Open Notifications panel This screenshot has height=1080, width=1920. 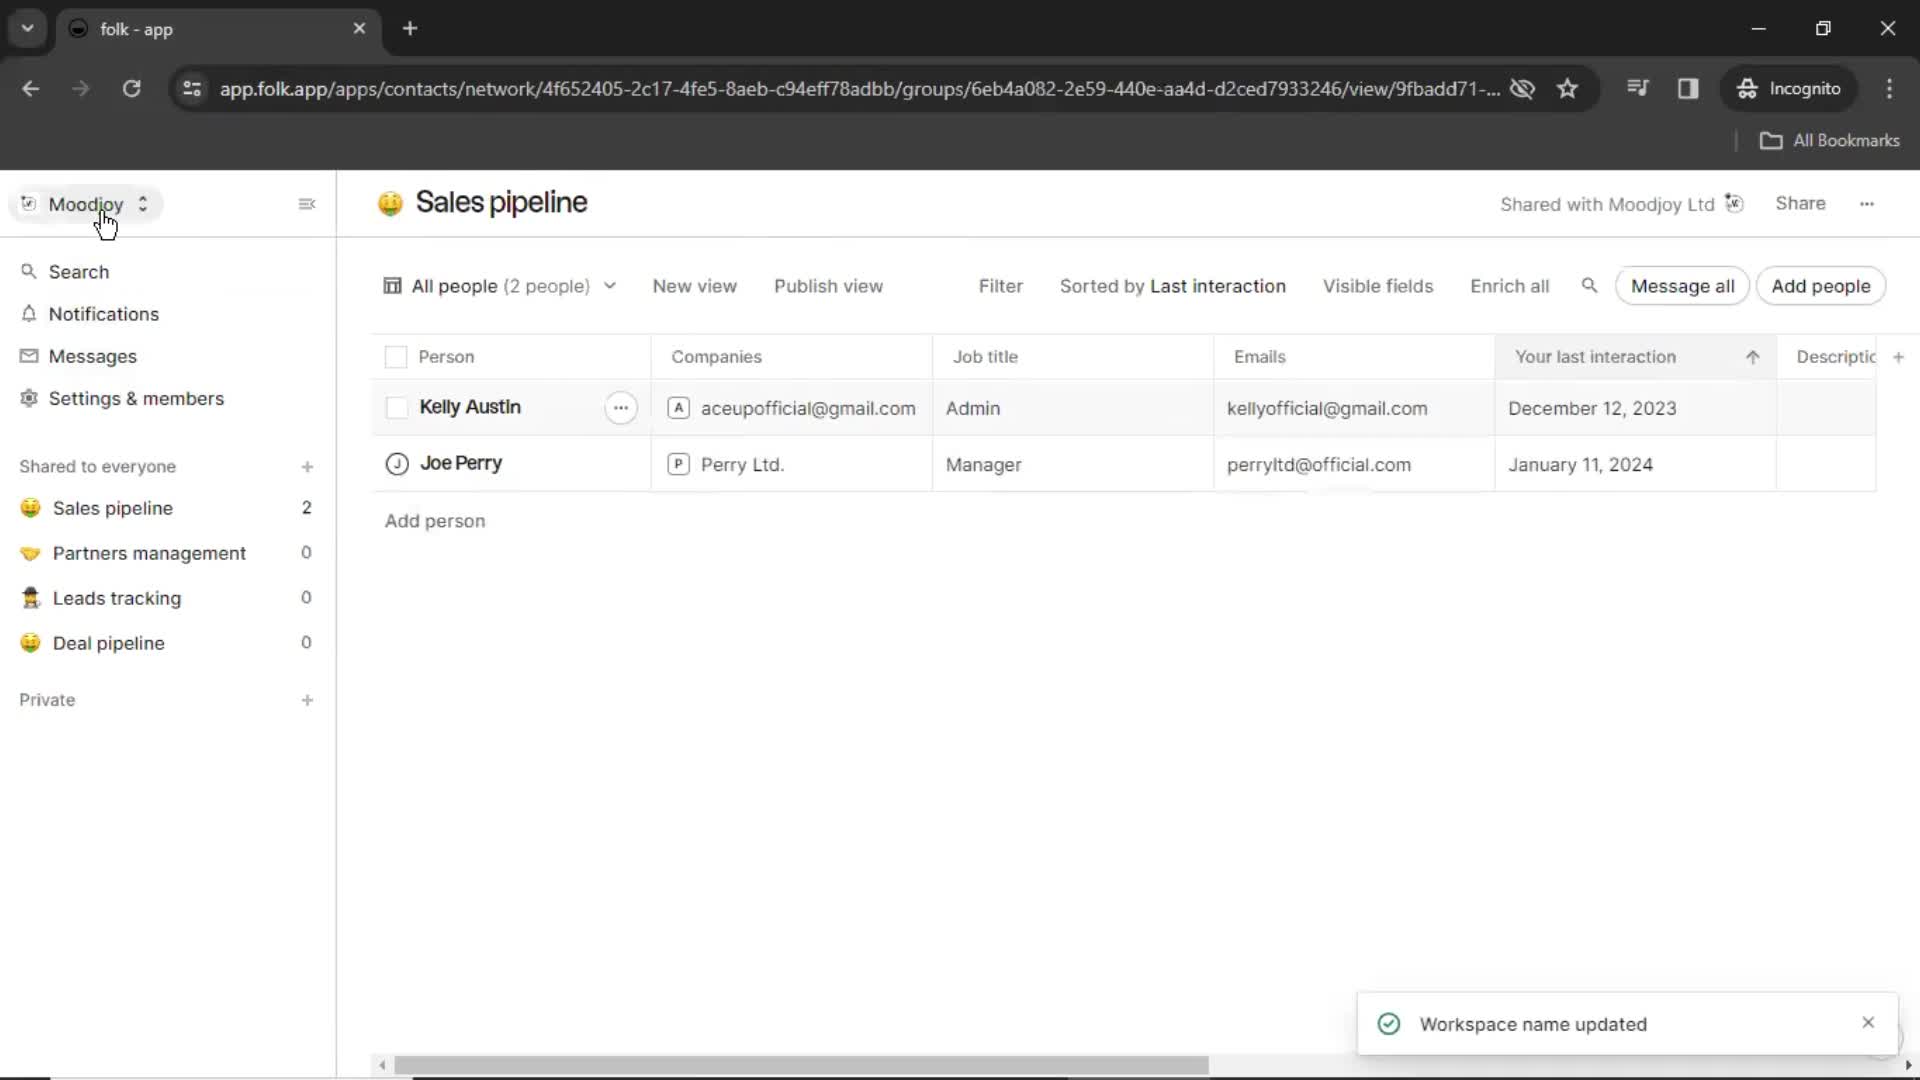104,314
